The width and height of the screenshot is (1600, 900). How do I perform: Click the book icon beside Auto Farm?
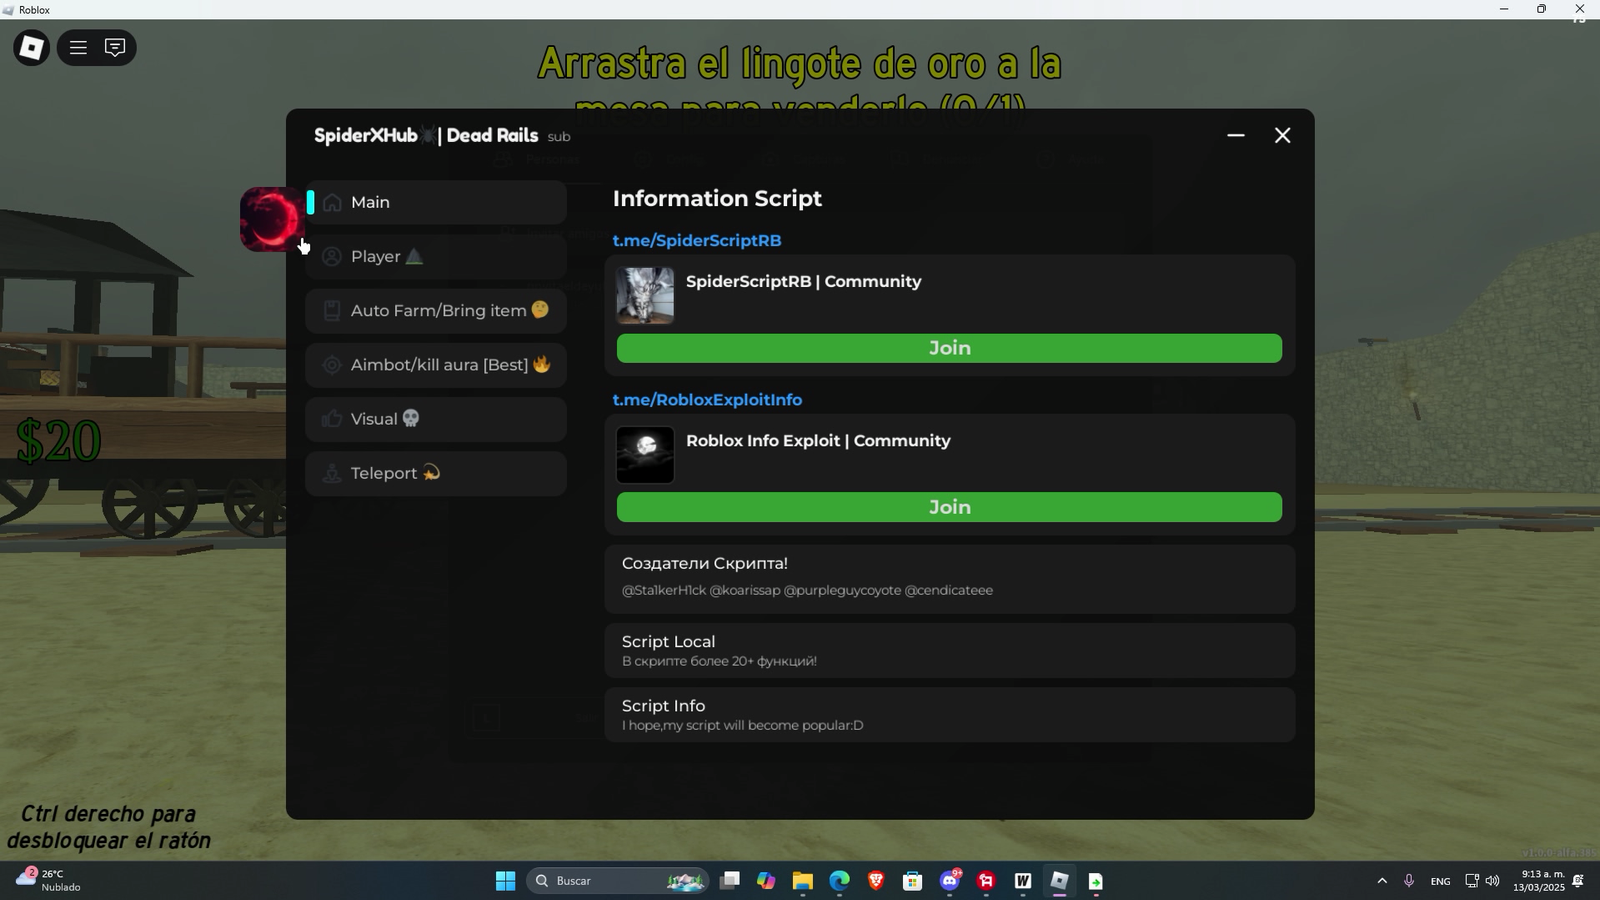point(332,310)
